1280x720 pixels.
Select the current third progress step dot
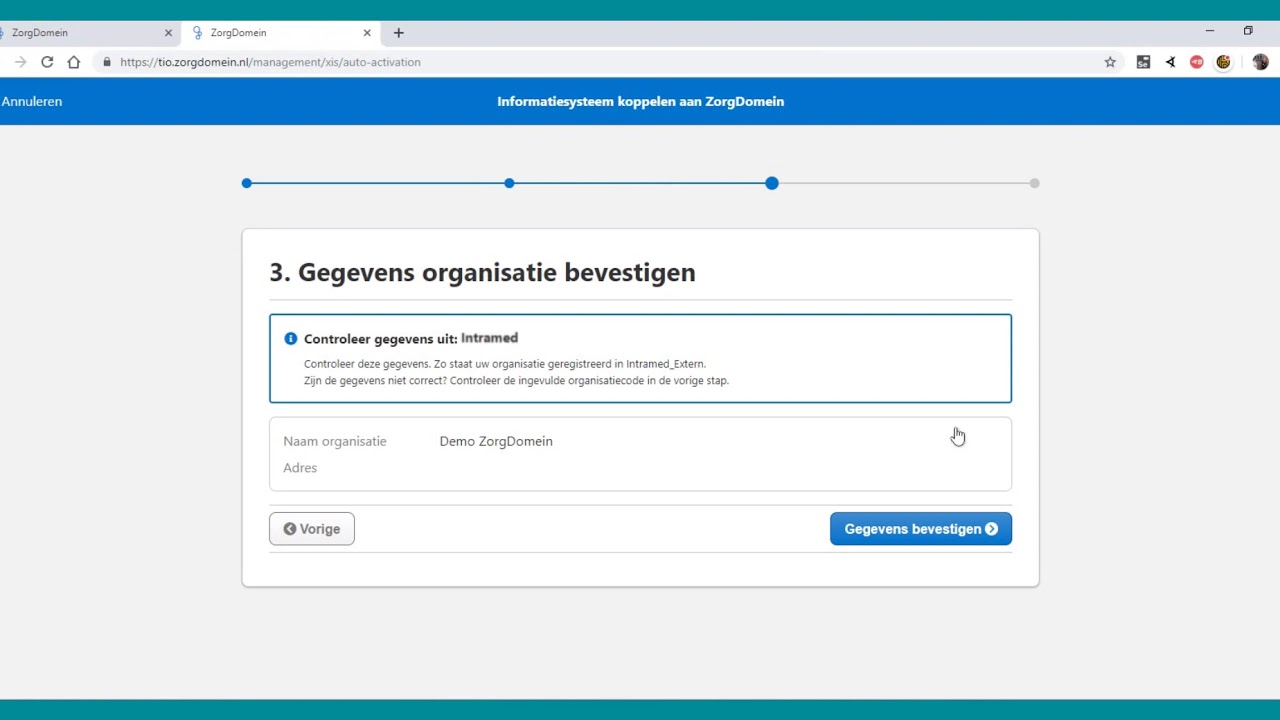pyautogui.click(x=772, y=183)
